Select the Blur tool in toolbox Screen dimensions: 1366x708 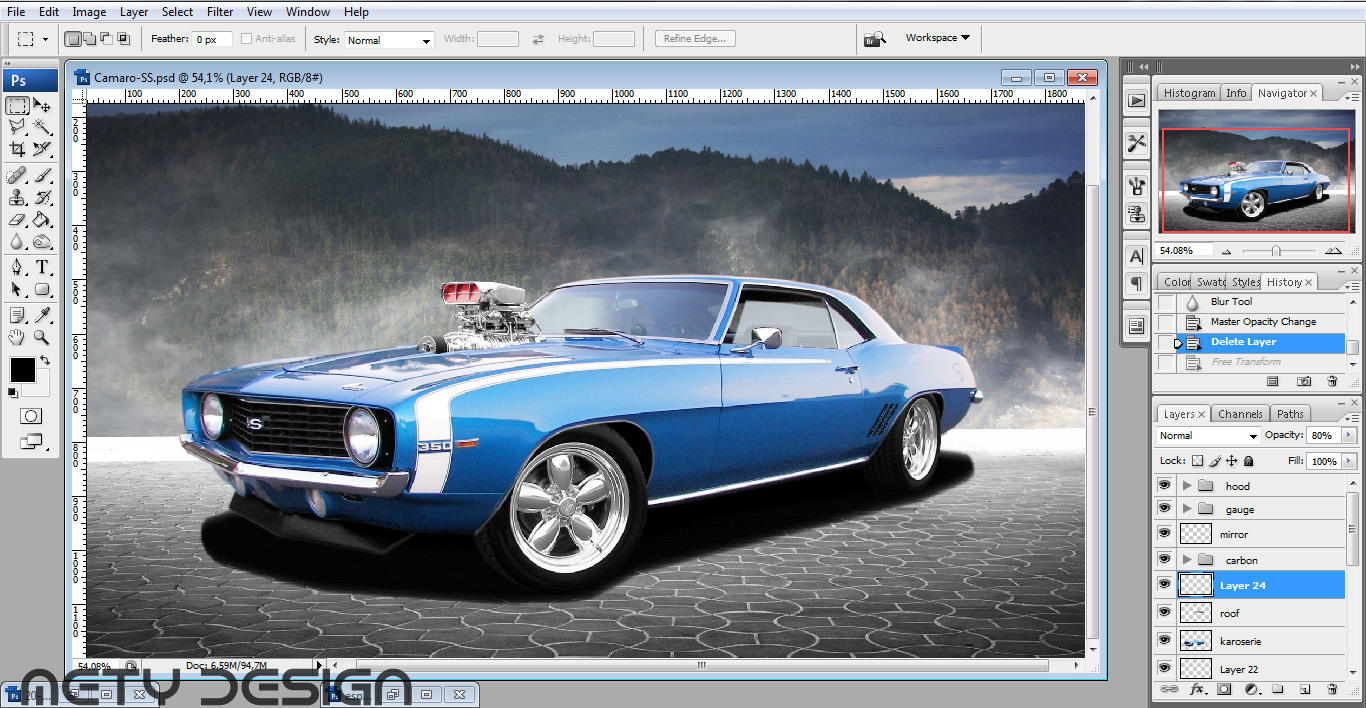pyautogui.click(x=18, y=242)
